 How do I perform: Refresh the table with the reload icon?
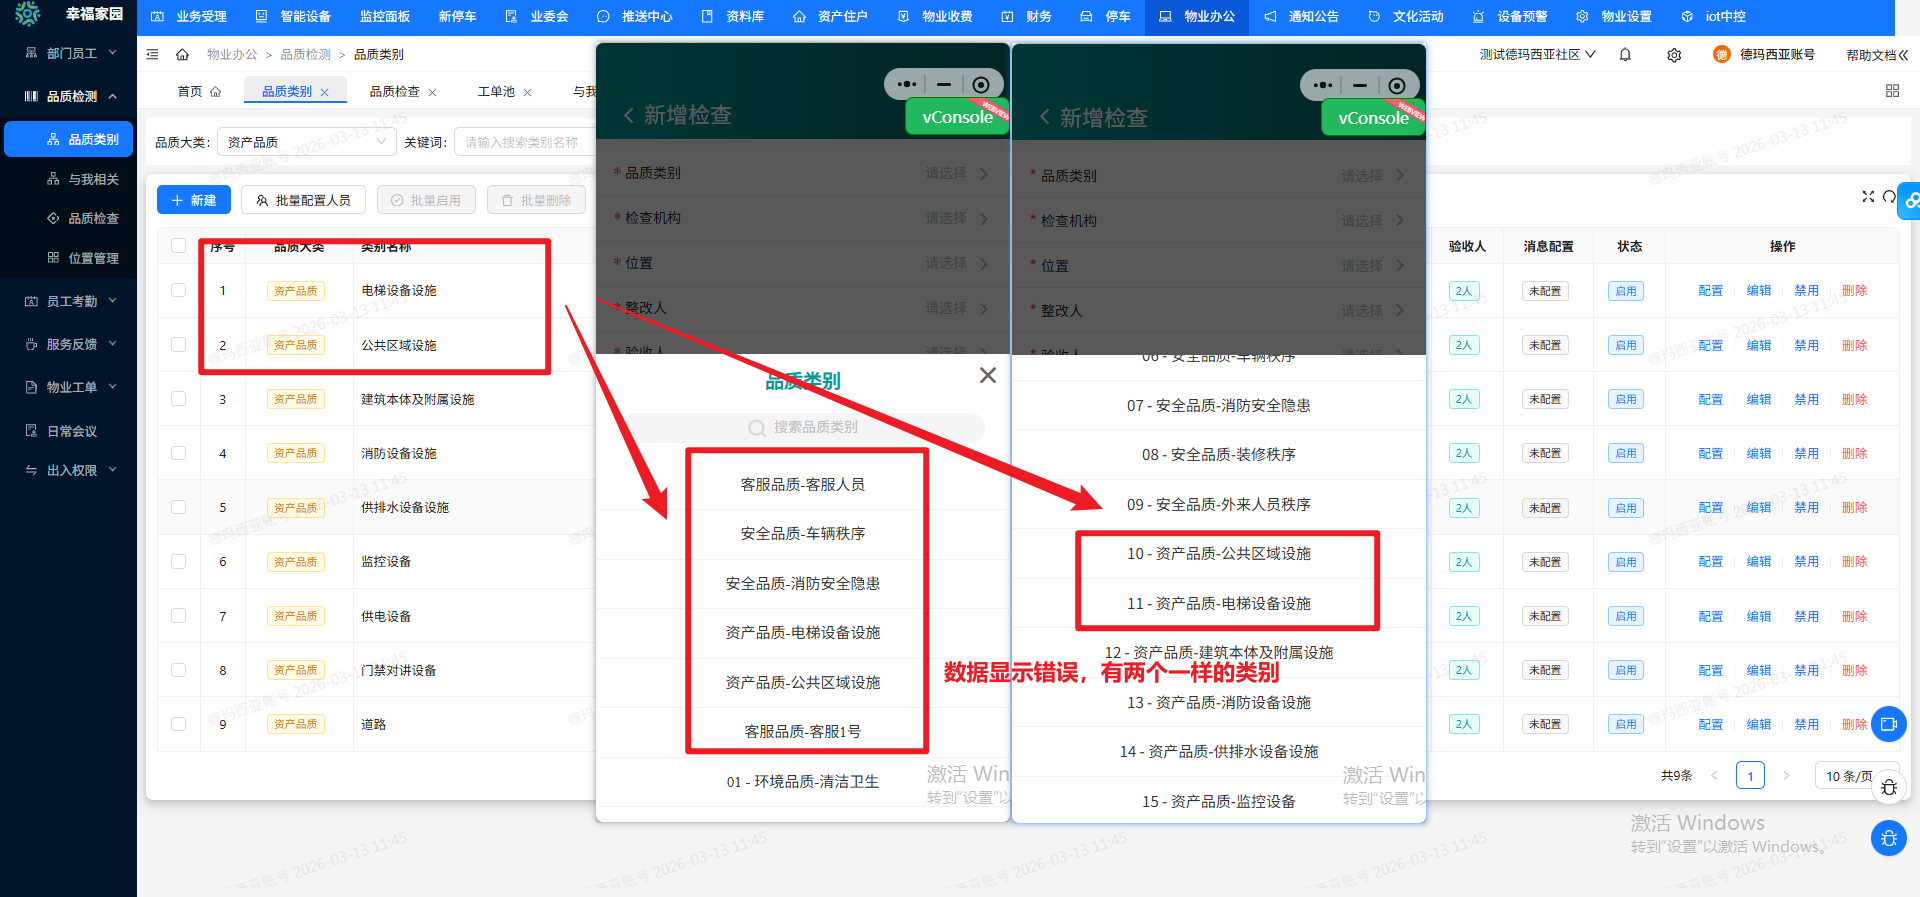coord(1889,196)
